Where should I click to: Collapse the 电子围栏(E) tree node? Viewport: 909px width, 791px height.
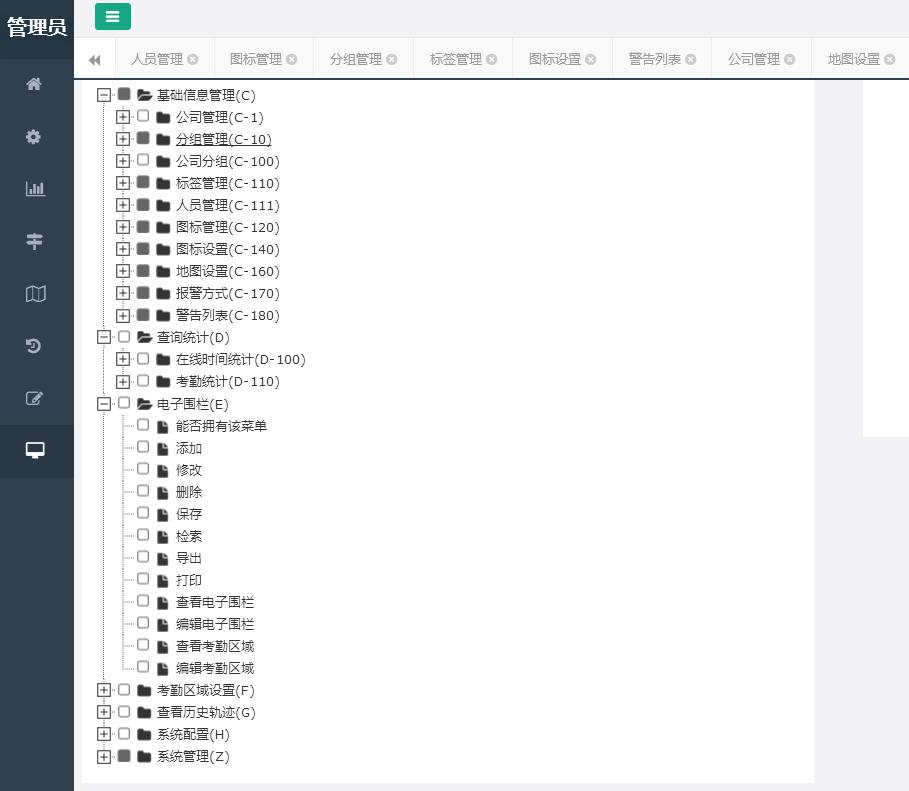104,404
